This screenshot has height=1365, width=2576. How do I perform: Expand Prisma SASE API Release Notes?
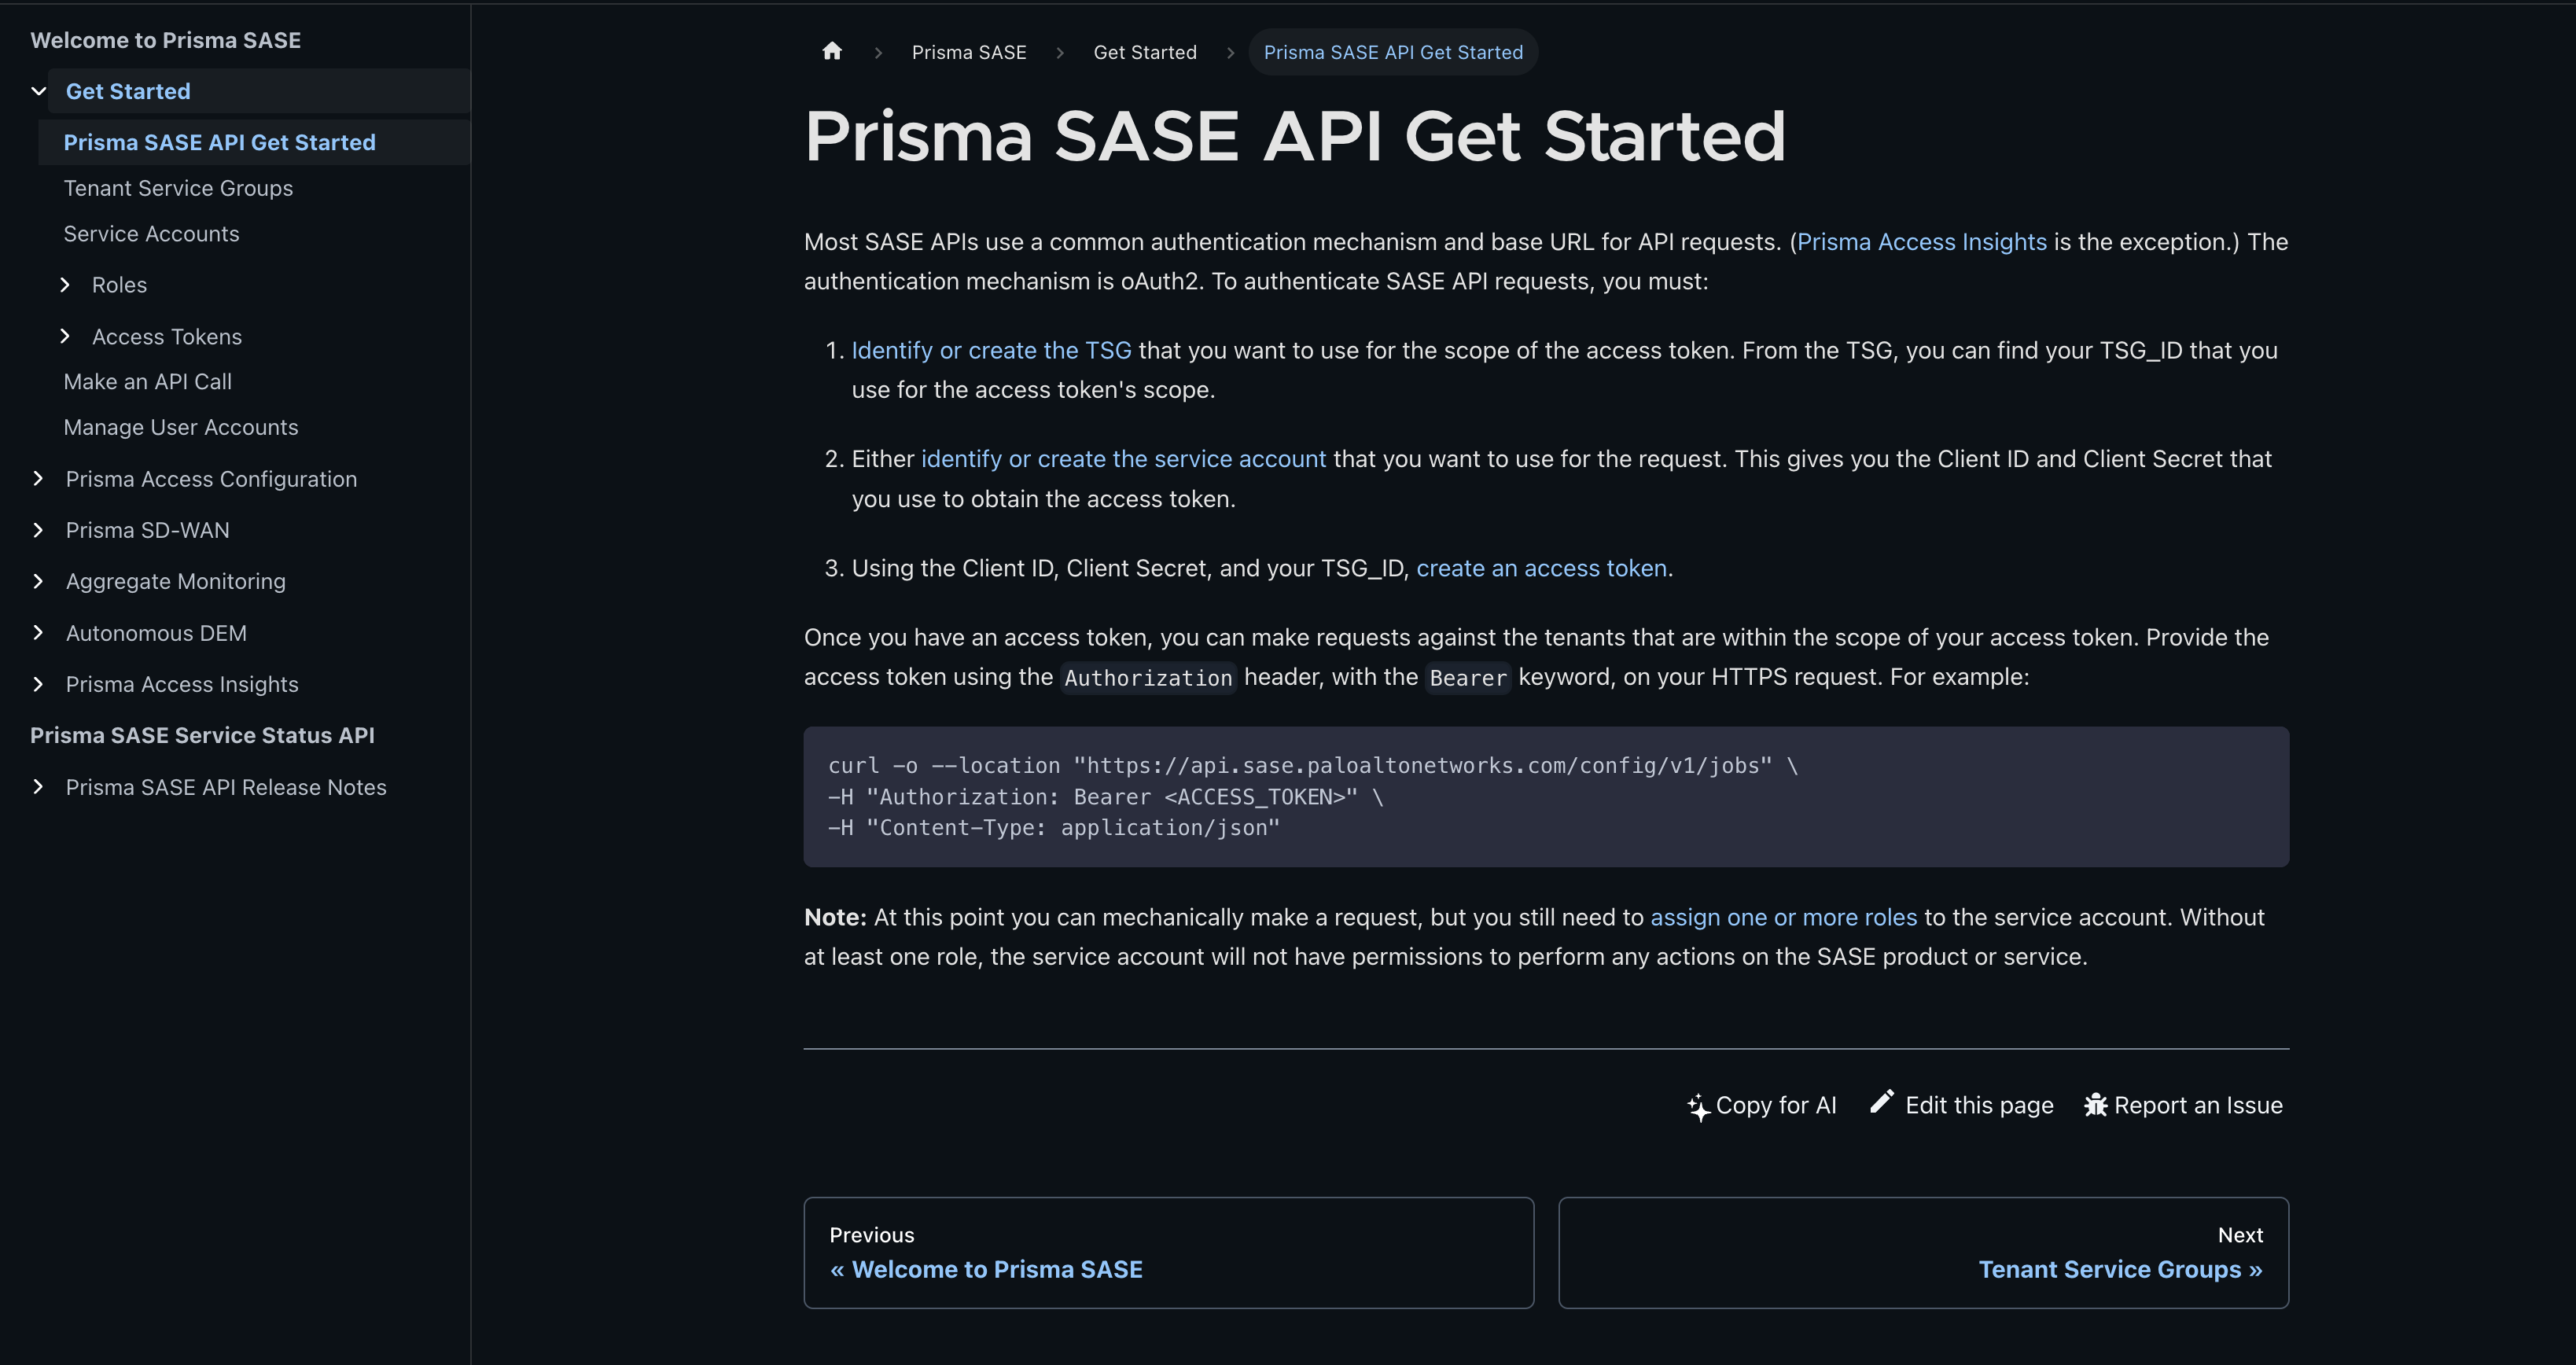(x=39, y=787)
